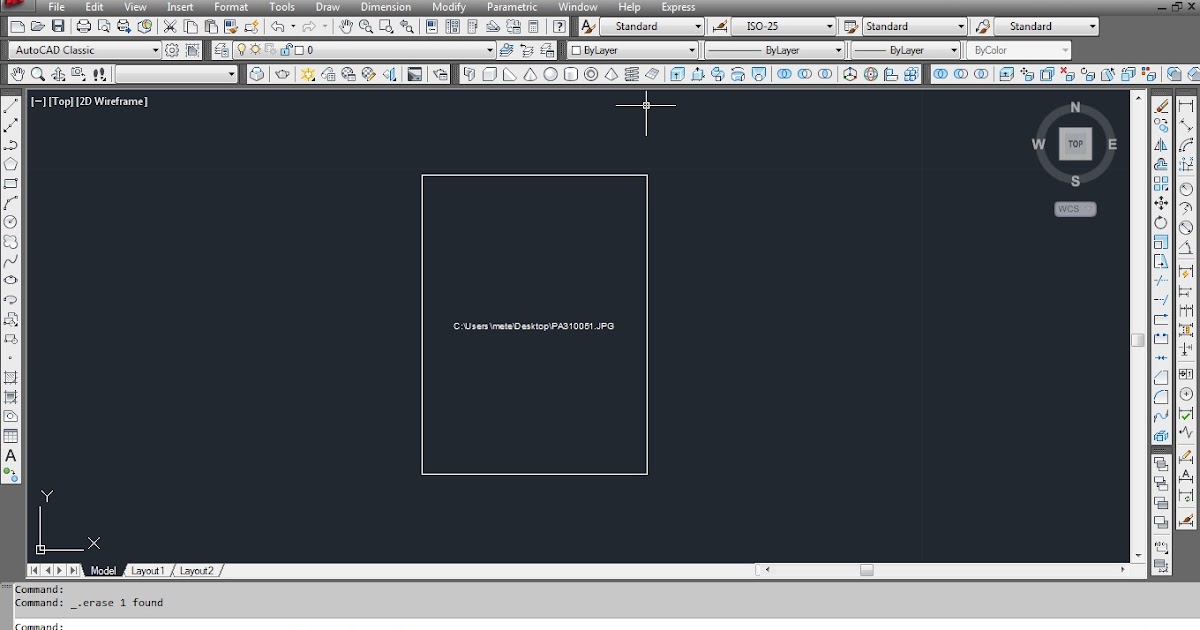Viewport: 1200px width, 630px height.
Task: Click the Workspace Settings gear icon
Action: pos(172,49)
